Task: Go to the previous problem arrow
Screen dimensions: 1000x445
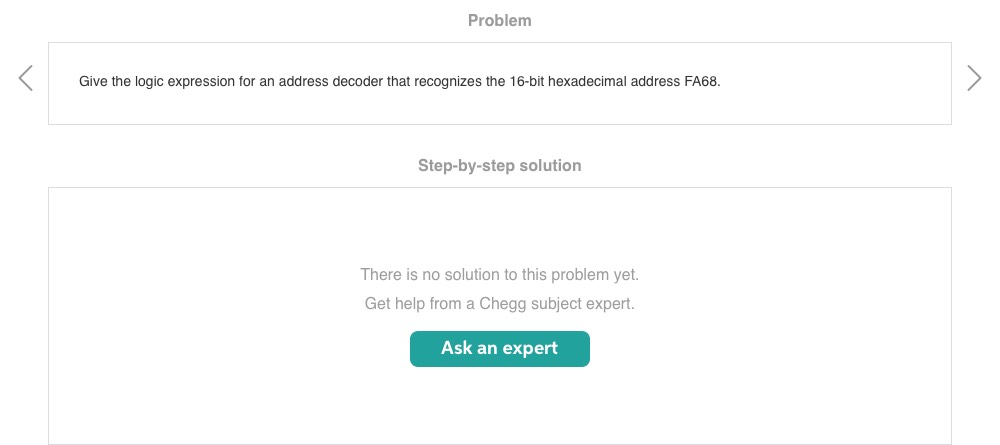Action: coord(26,79)
